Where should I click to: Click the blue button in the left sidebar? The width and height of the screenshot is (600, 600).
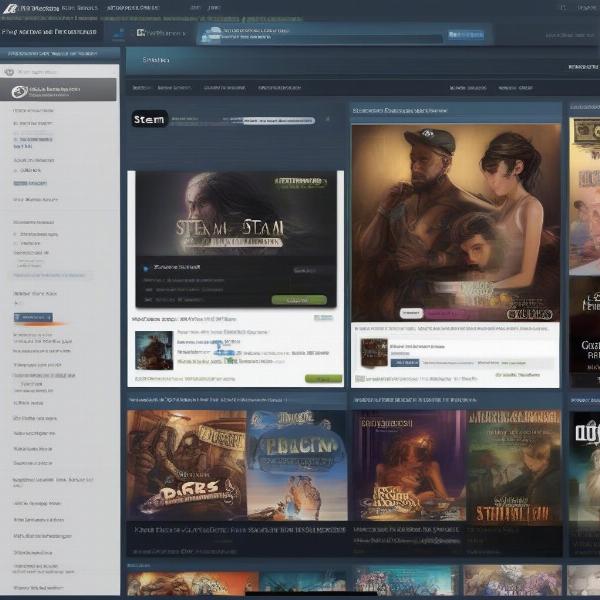(33, 317)
